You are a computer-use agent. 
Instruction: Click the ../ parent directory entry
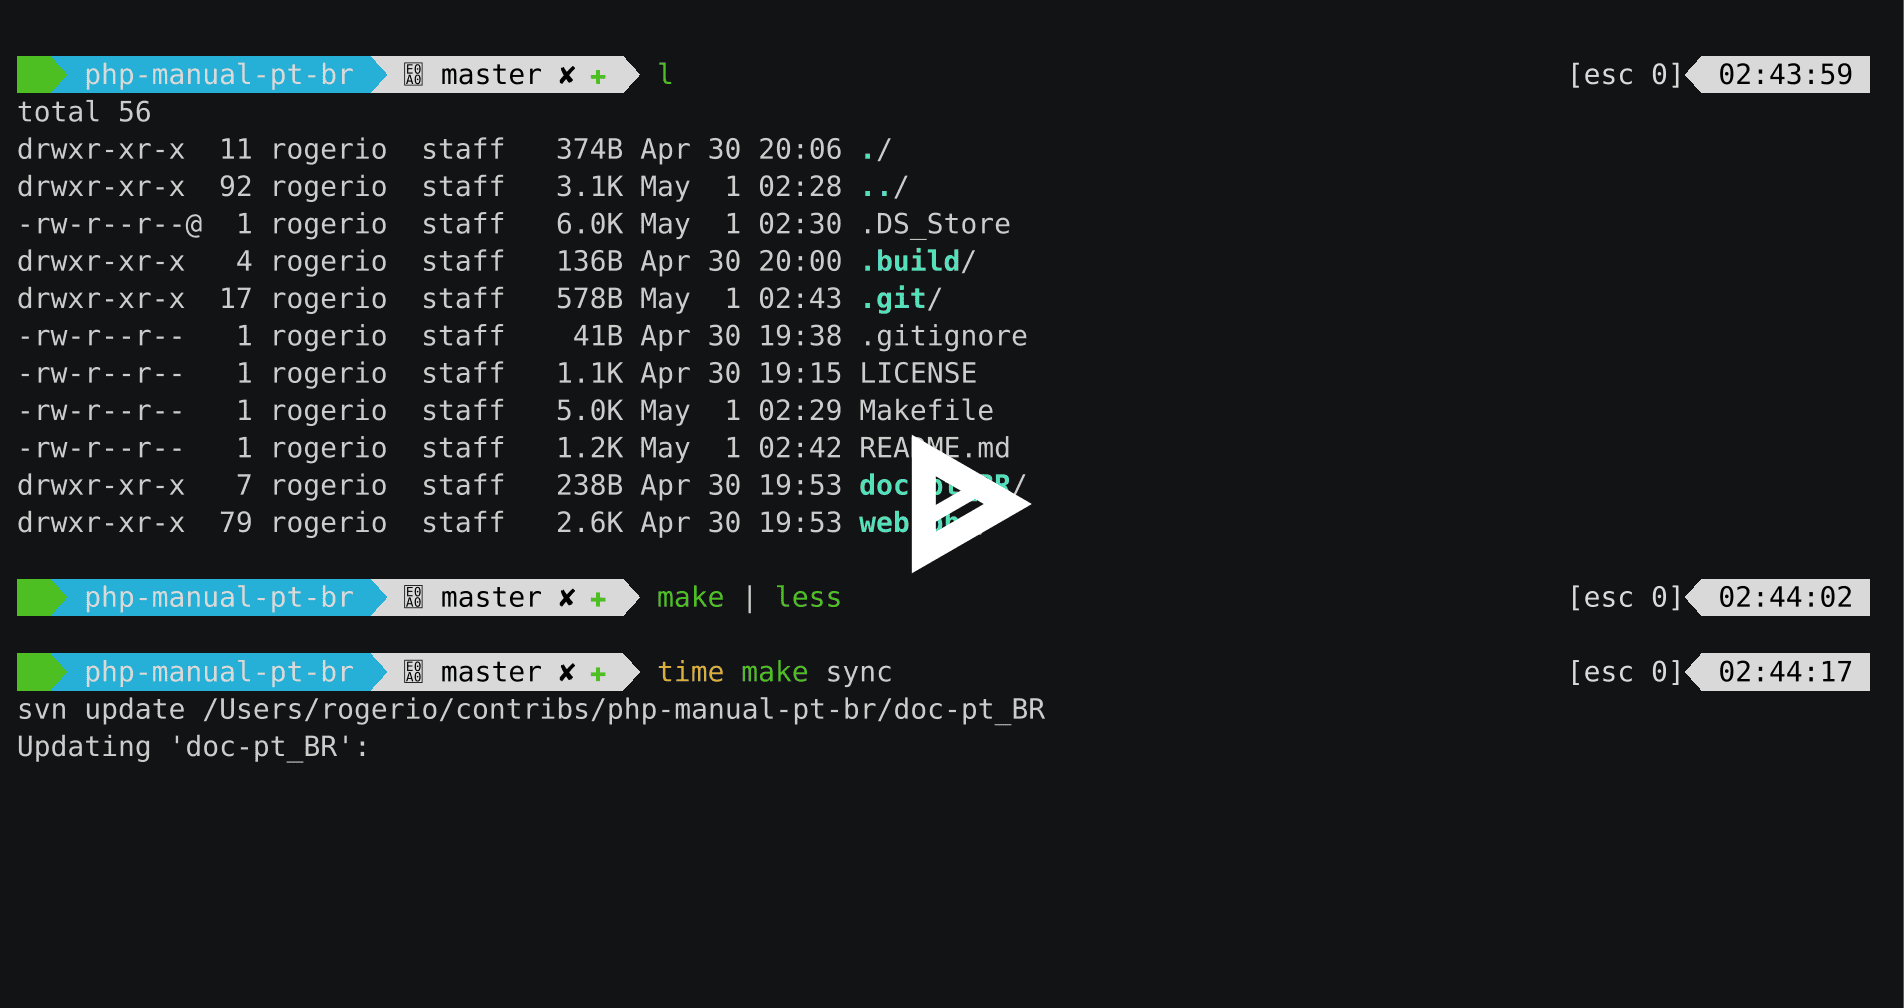pos(884,187)
